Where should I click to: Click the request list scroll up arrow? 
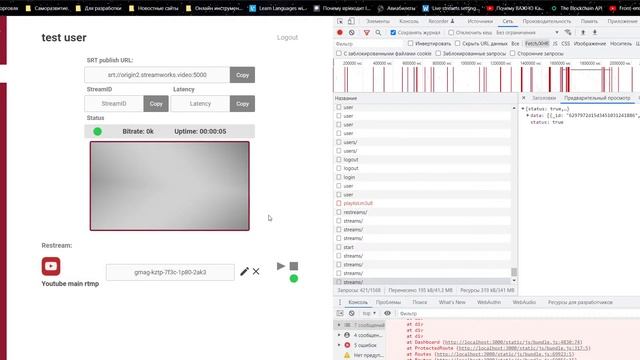(x=514, y=108)
